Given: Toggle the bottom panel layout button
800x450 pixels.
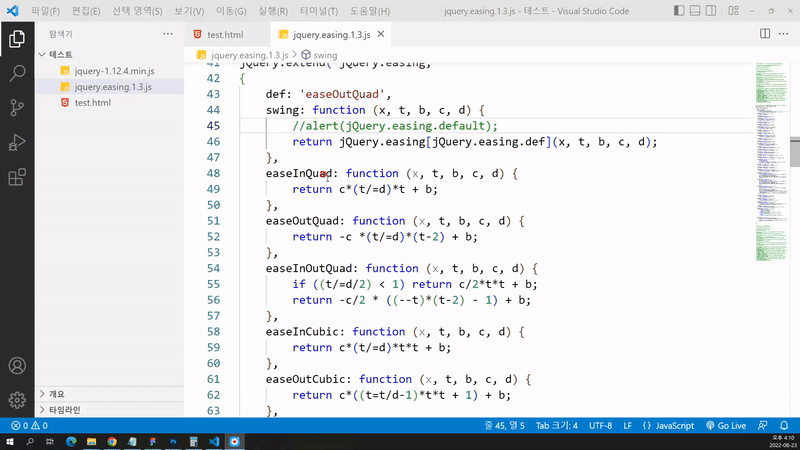Looking at the screenshot, I should 695,11.
